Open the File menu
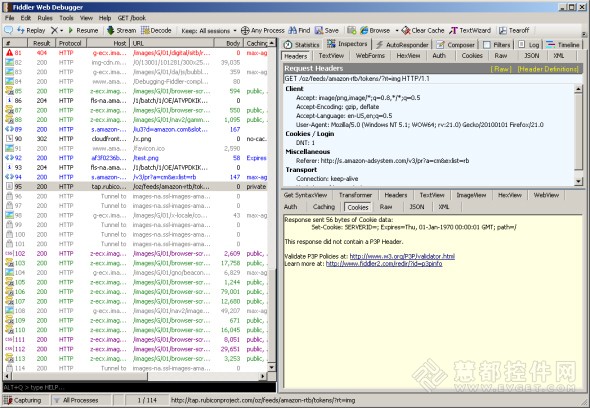 [x=9, y=18]
